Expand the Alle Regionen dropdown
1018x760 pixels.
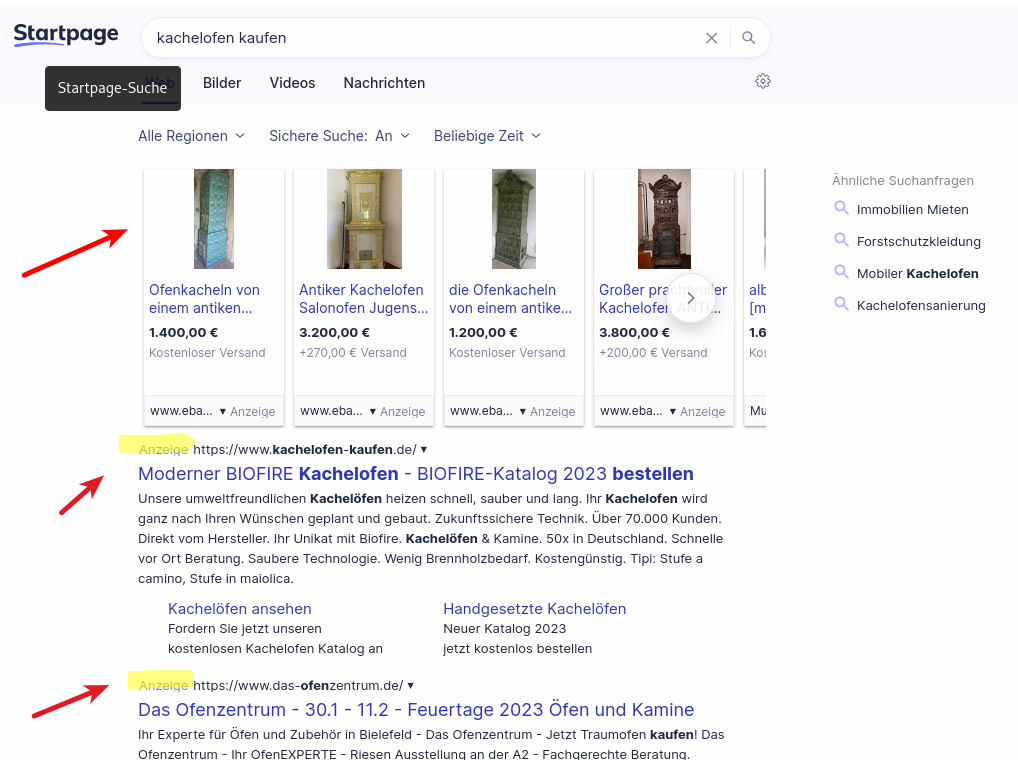pyautogui.click(x=192, y=136)
